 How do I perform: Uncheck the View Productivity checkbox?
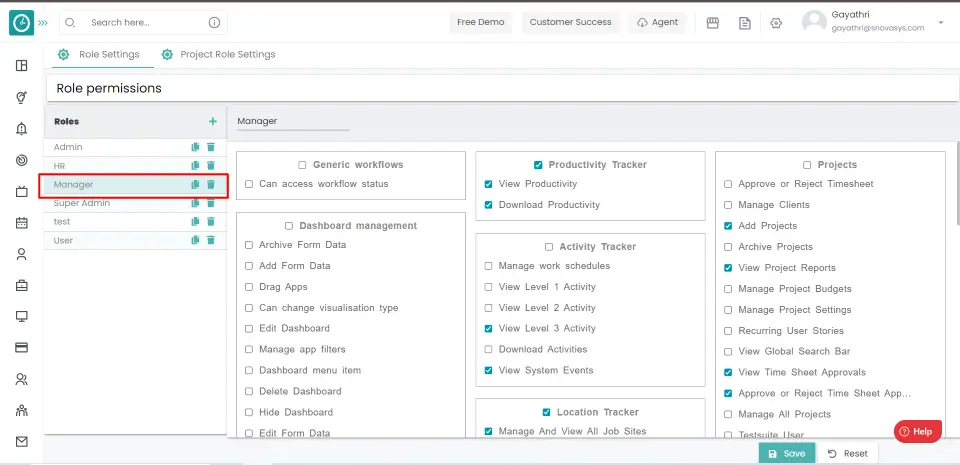(x=488, y=184)
